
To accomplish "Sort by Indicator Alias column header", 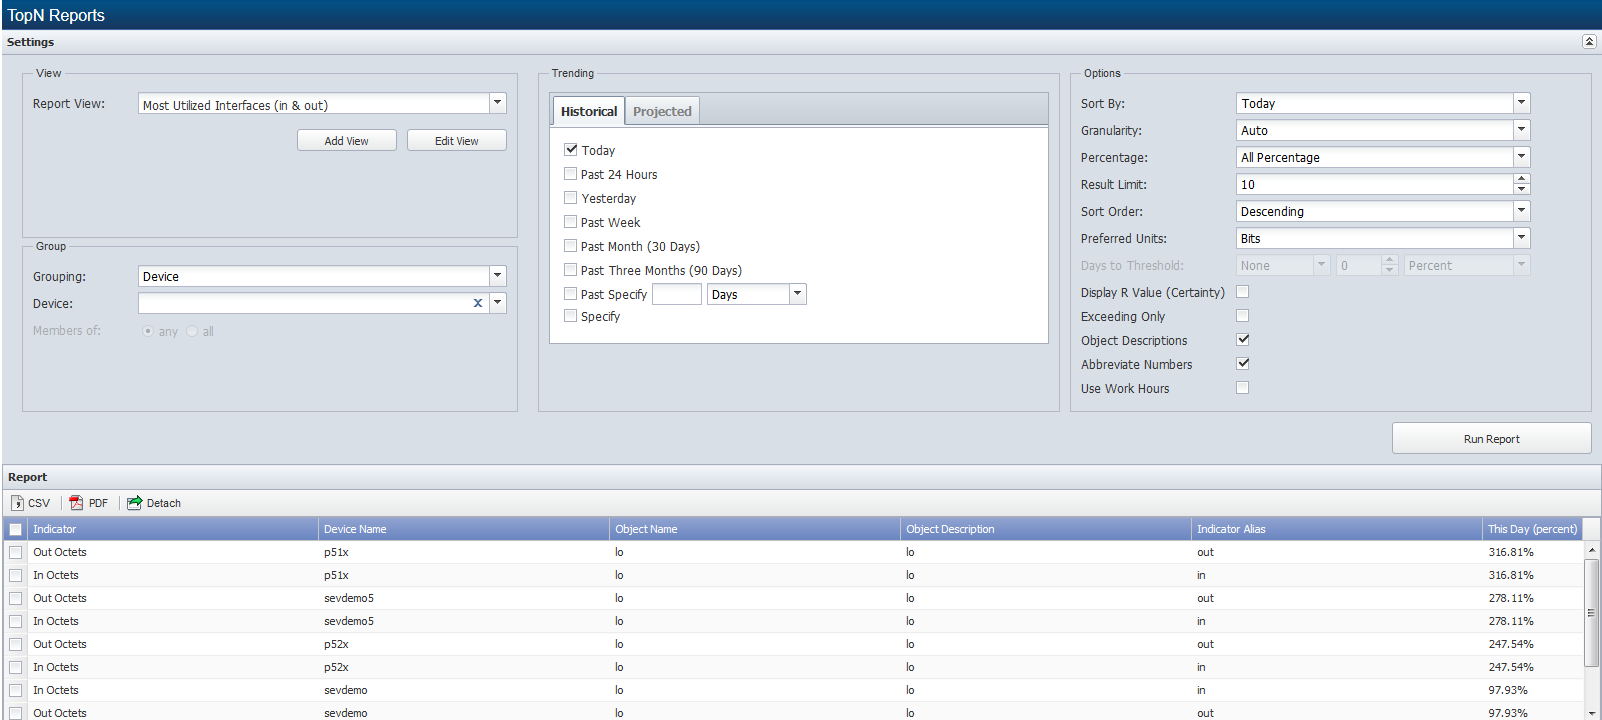I will 1337,529.
